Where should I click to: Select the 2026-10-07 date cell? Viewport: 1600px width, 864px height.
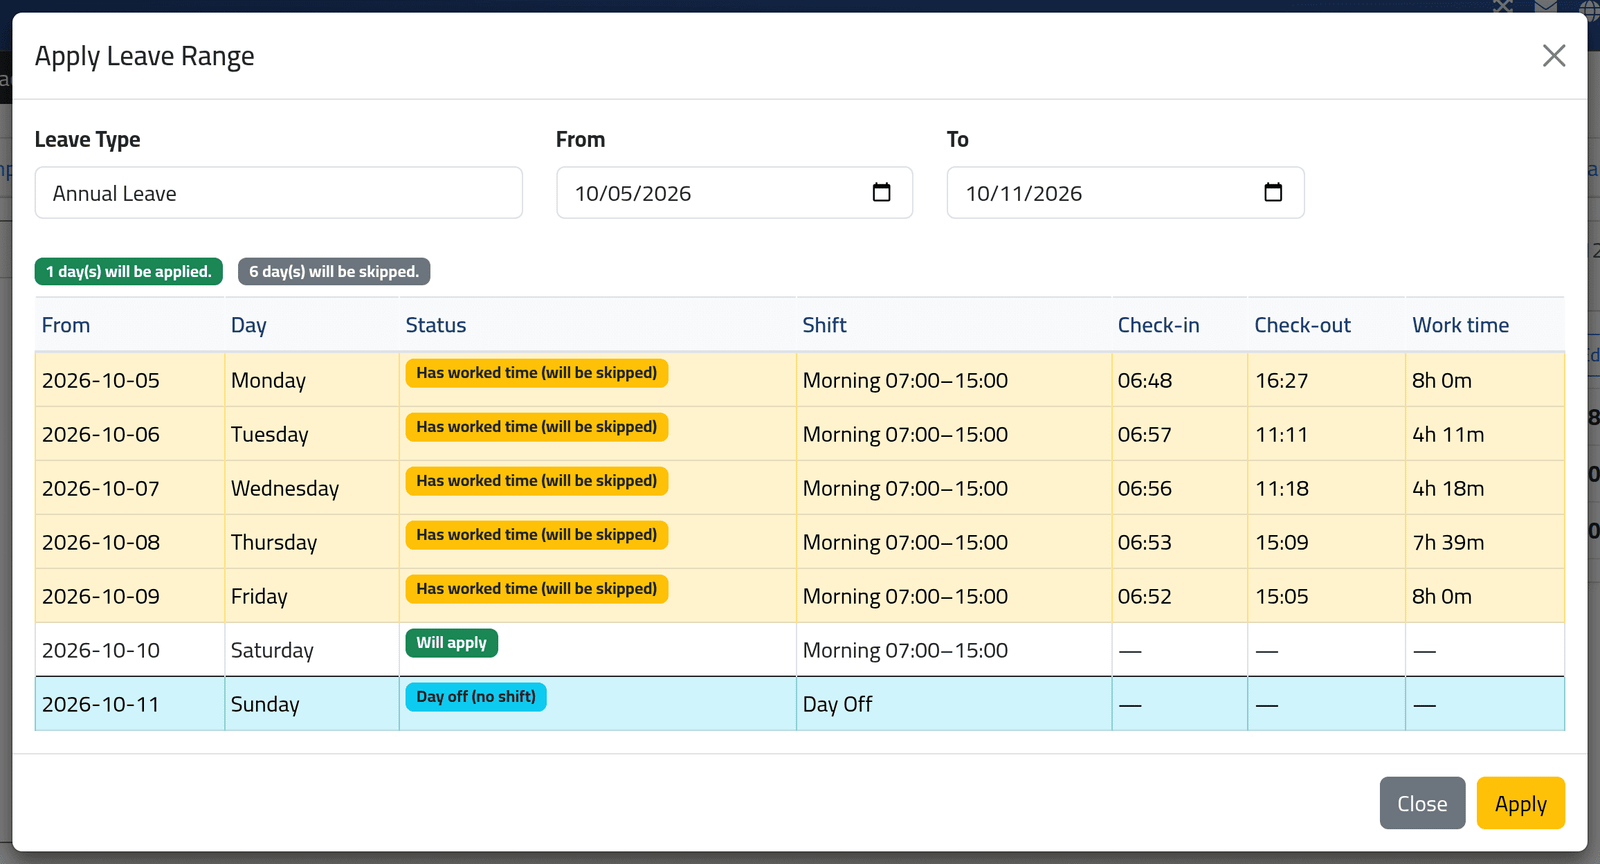pyautogui.click(x=130, y=488)
